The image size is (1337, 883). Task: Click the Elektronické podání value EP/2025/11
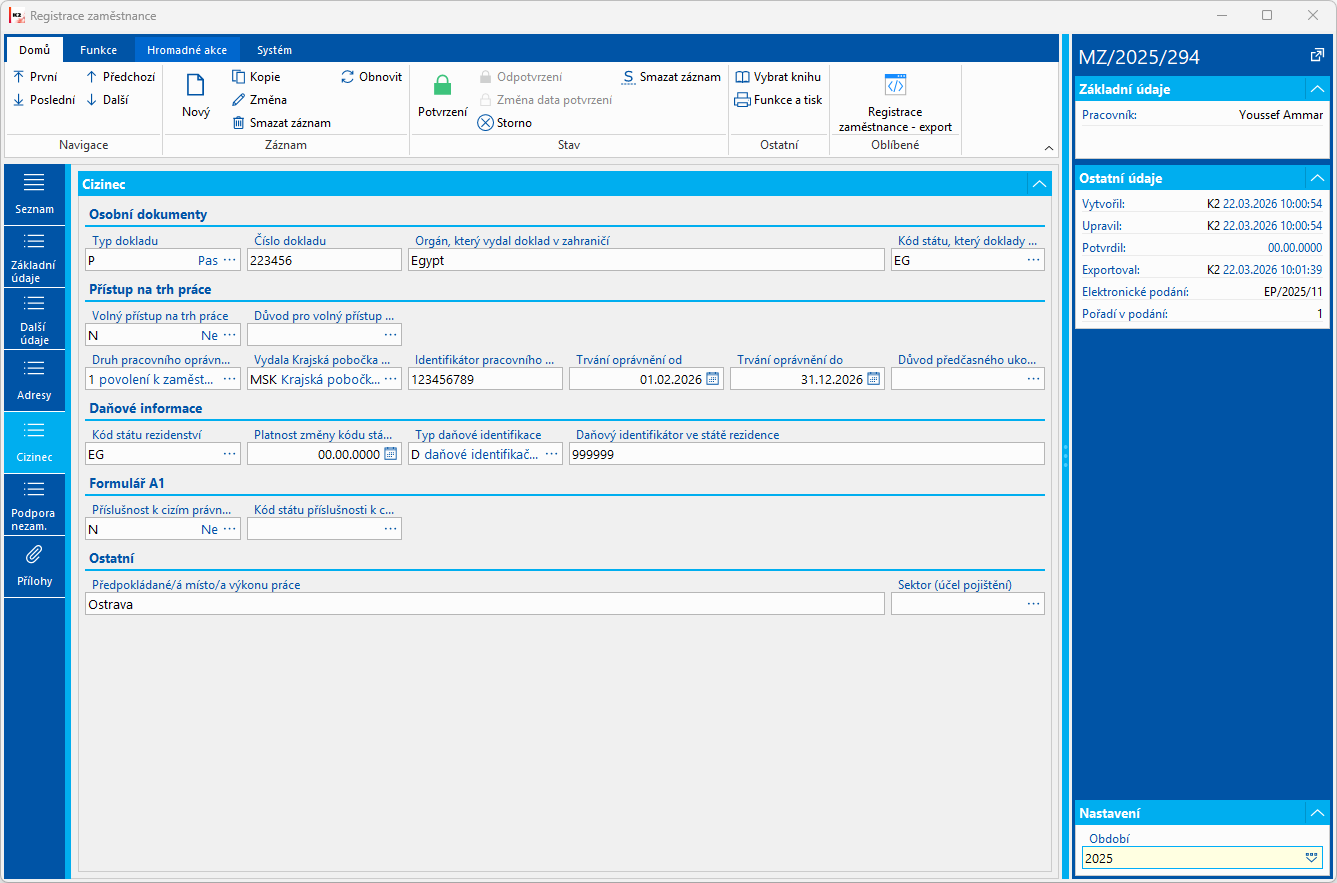tap(1293, 292)
